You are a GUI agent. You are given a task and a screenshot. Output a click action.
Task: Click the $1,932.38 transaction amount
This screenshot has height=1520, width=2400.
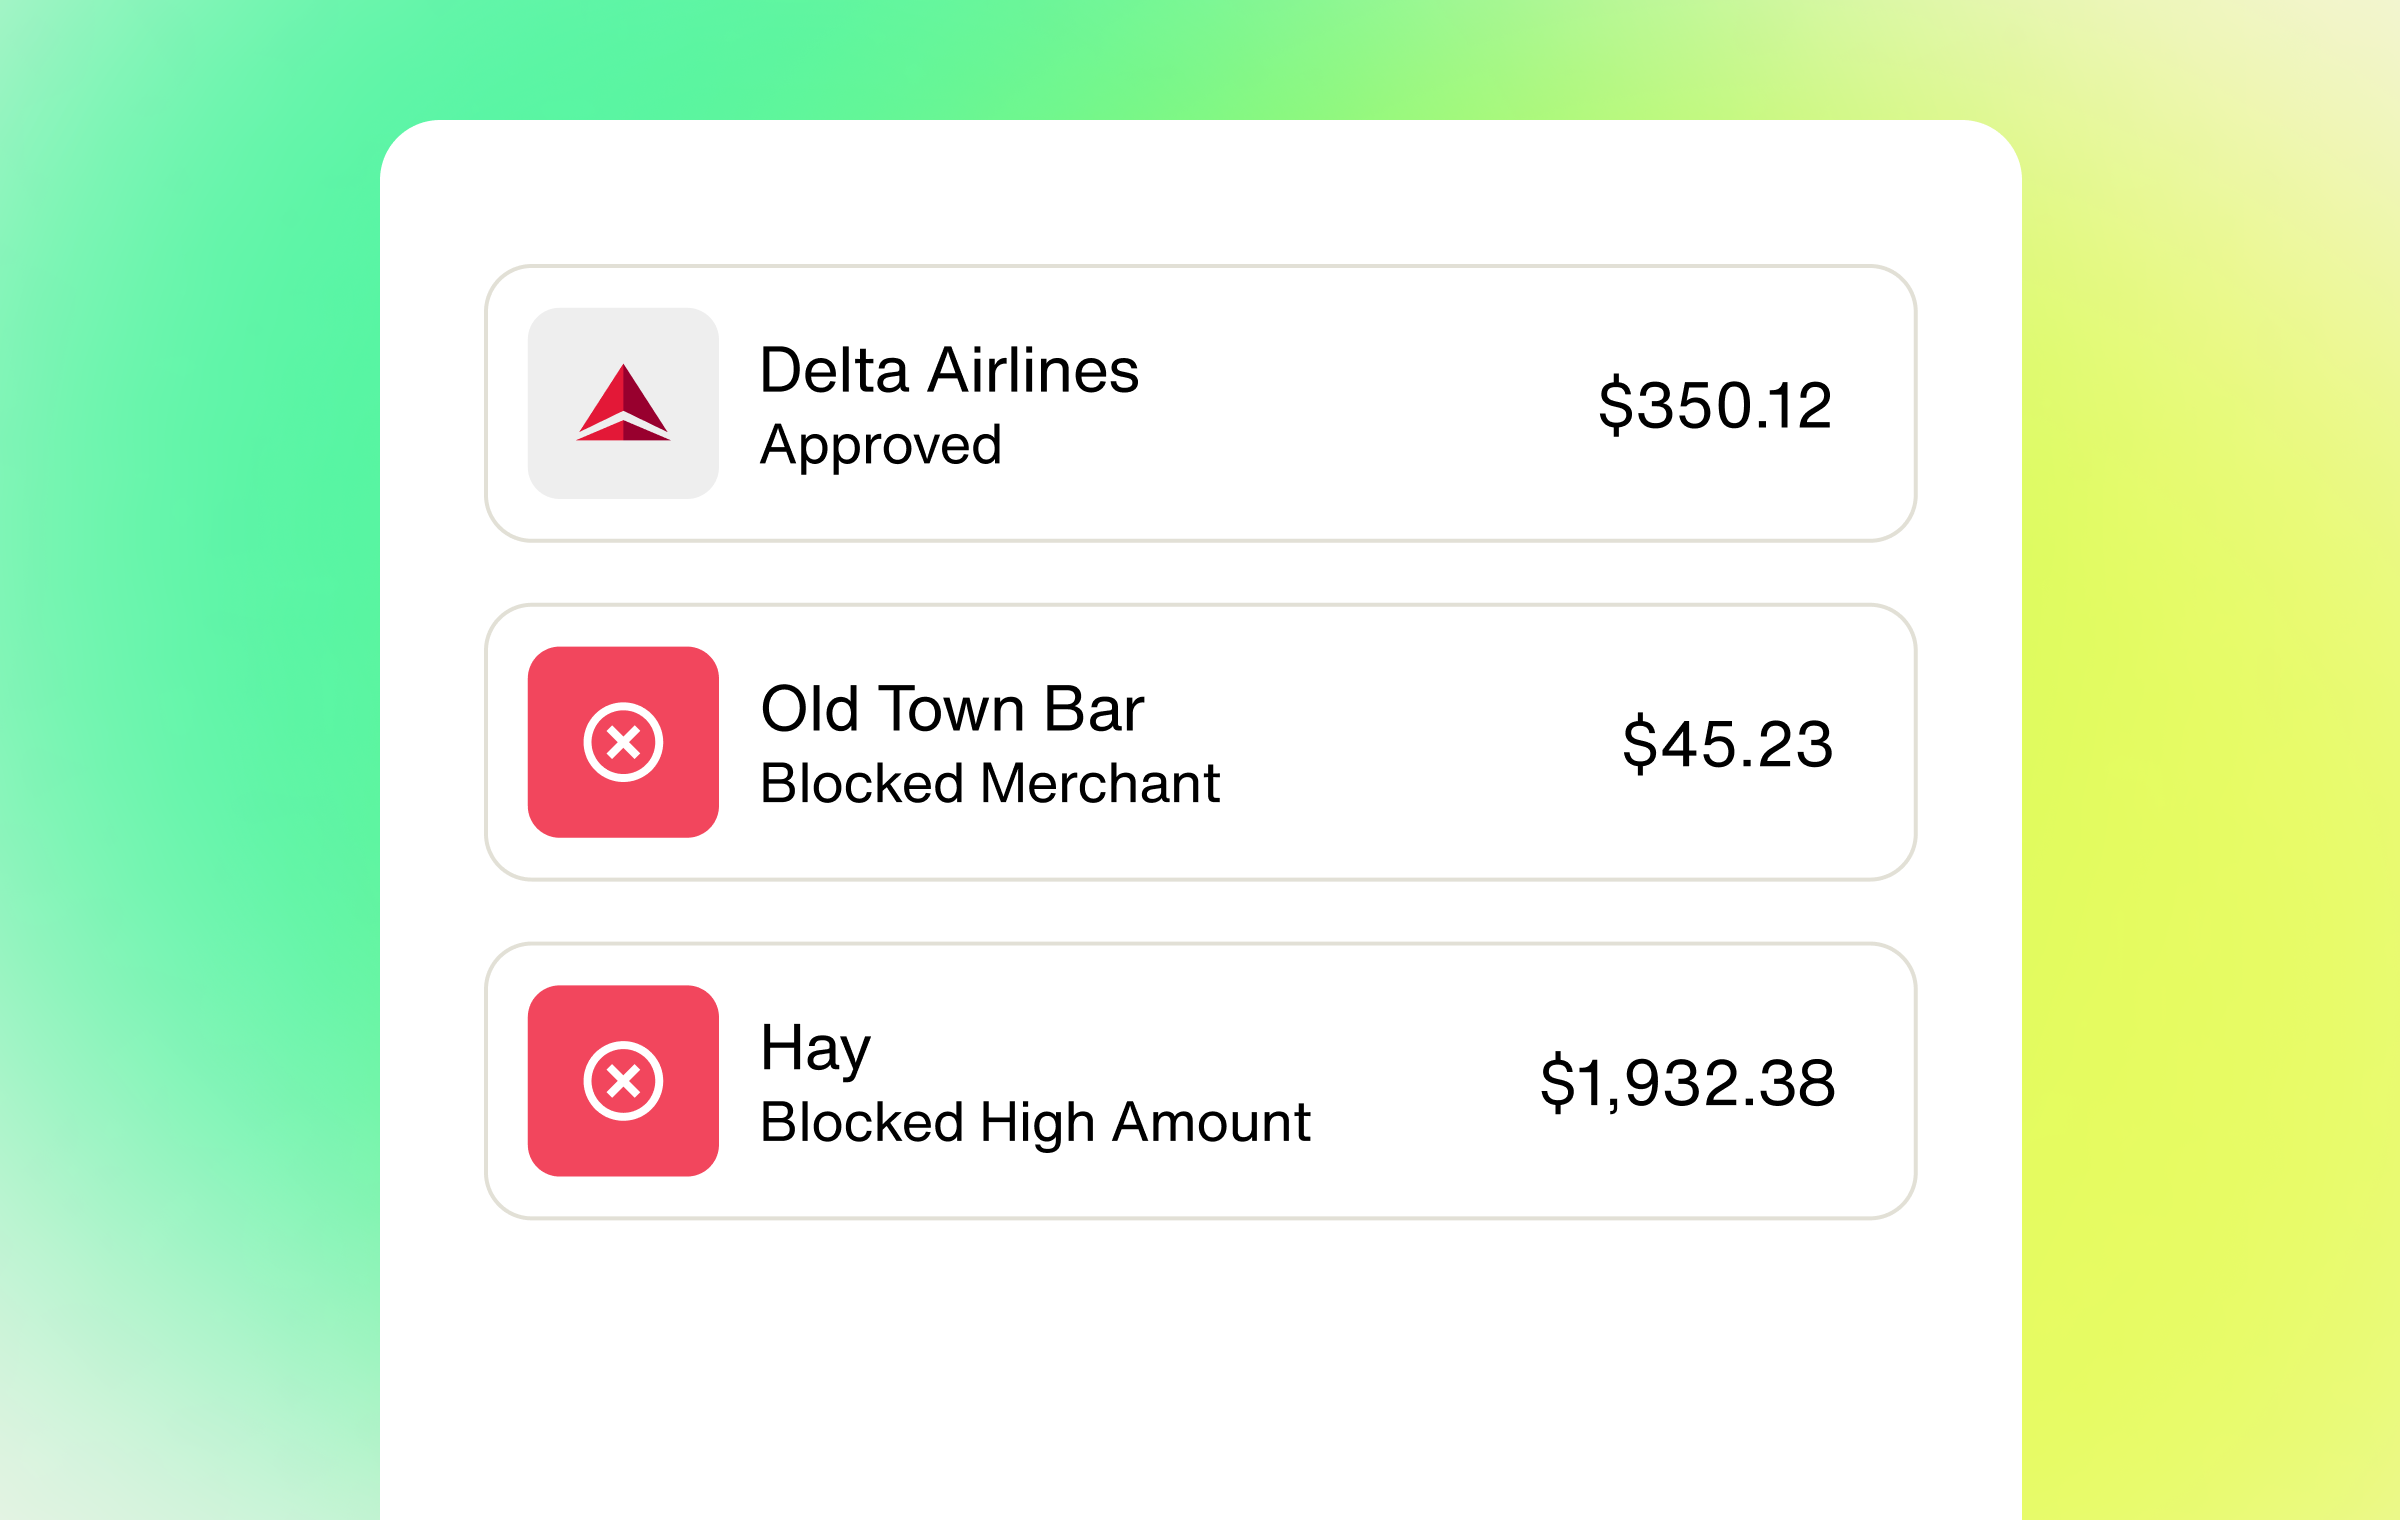point(1687,1082)
